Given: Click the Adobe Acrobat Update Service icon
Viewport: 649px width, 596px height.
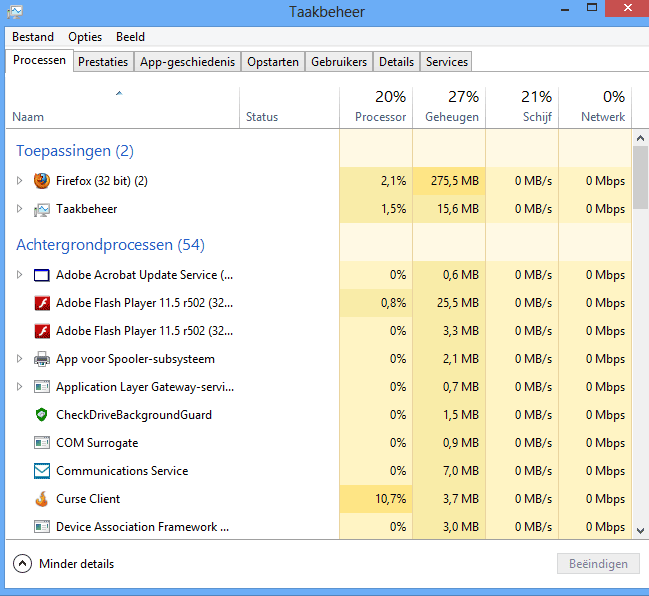Looking at the screenshot, I should [x=41, y=275].
